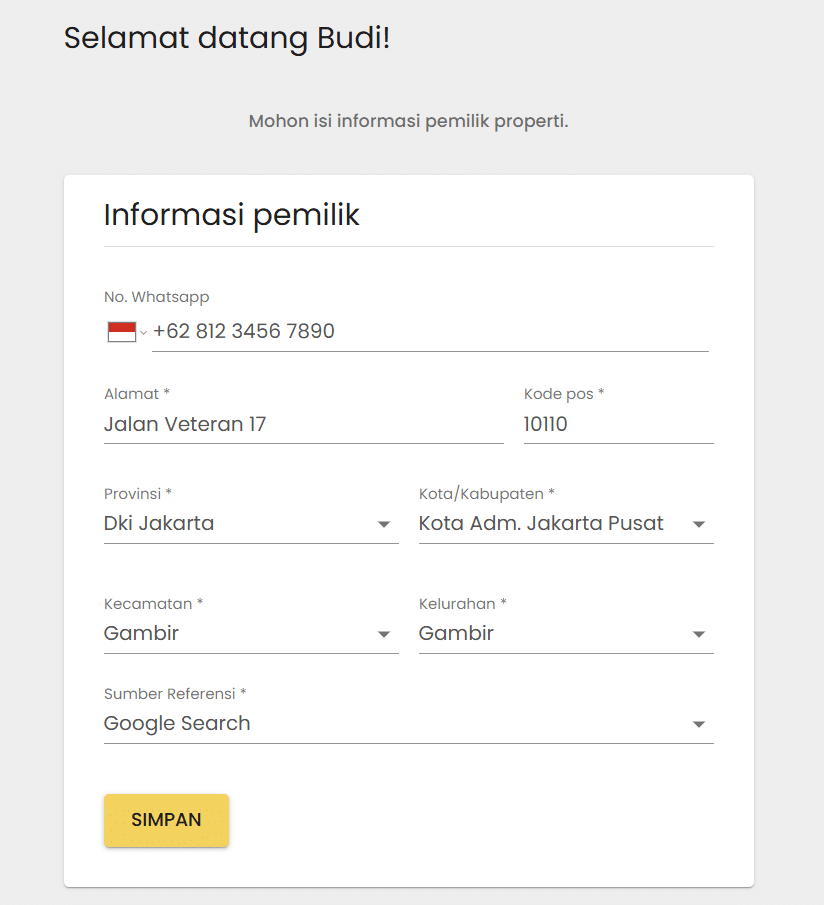
Task: Click the Provinsi dropdown arrow icon
Action: coord(383,523)
